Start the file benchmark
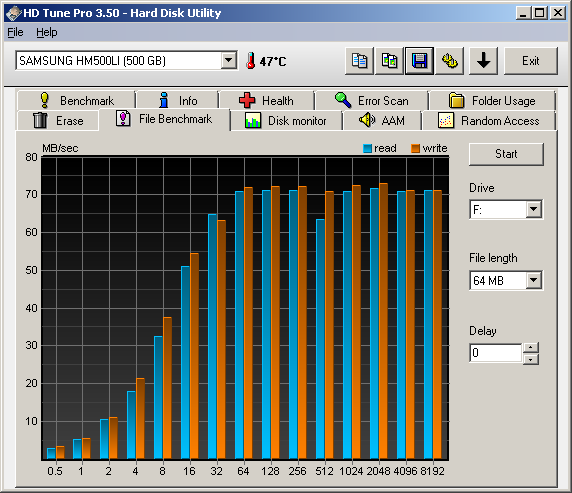Image resolution: width=572 pixels, height=493 pixels. click(x=506, y=154)
